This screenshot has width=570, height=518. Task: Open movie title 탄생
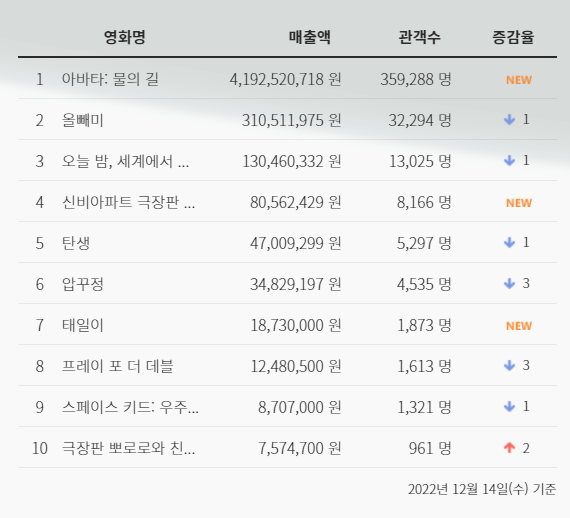click(x=76, y=243)
